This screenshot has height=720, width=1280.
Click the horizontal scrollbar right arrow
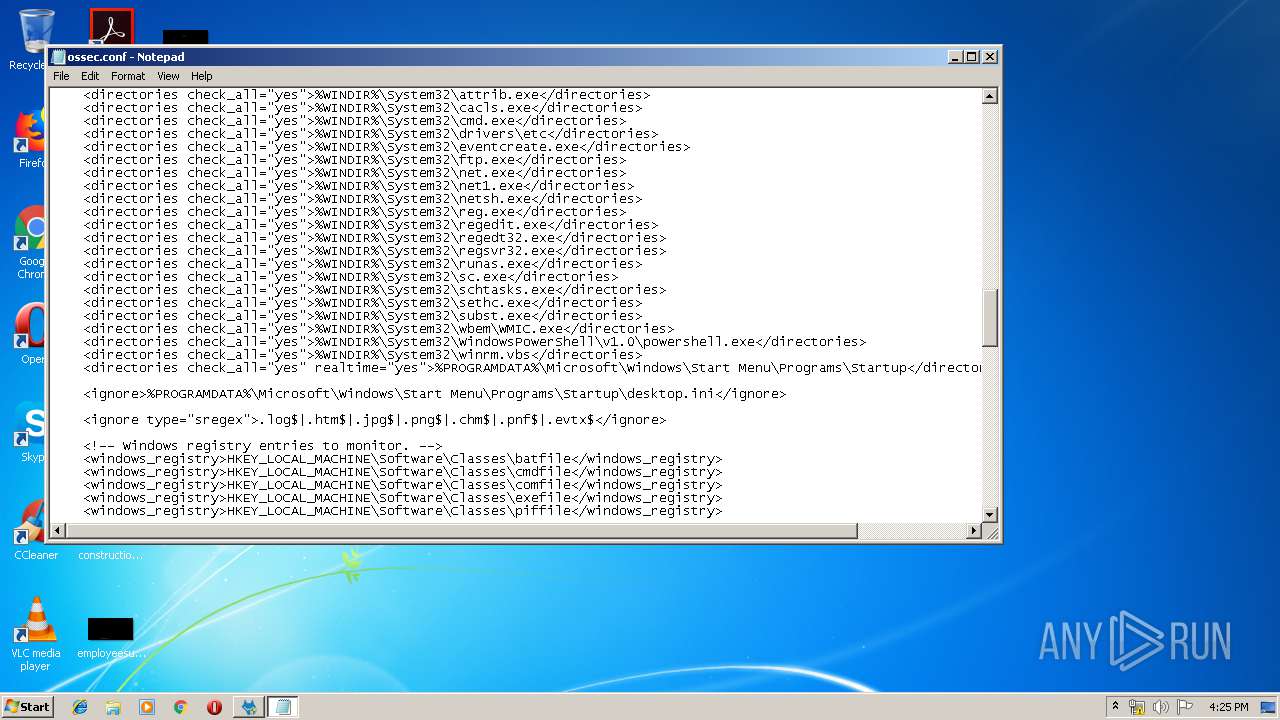click(x=974, y=531)
